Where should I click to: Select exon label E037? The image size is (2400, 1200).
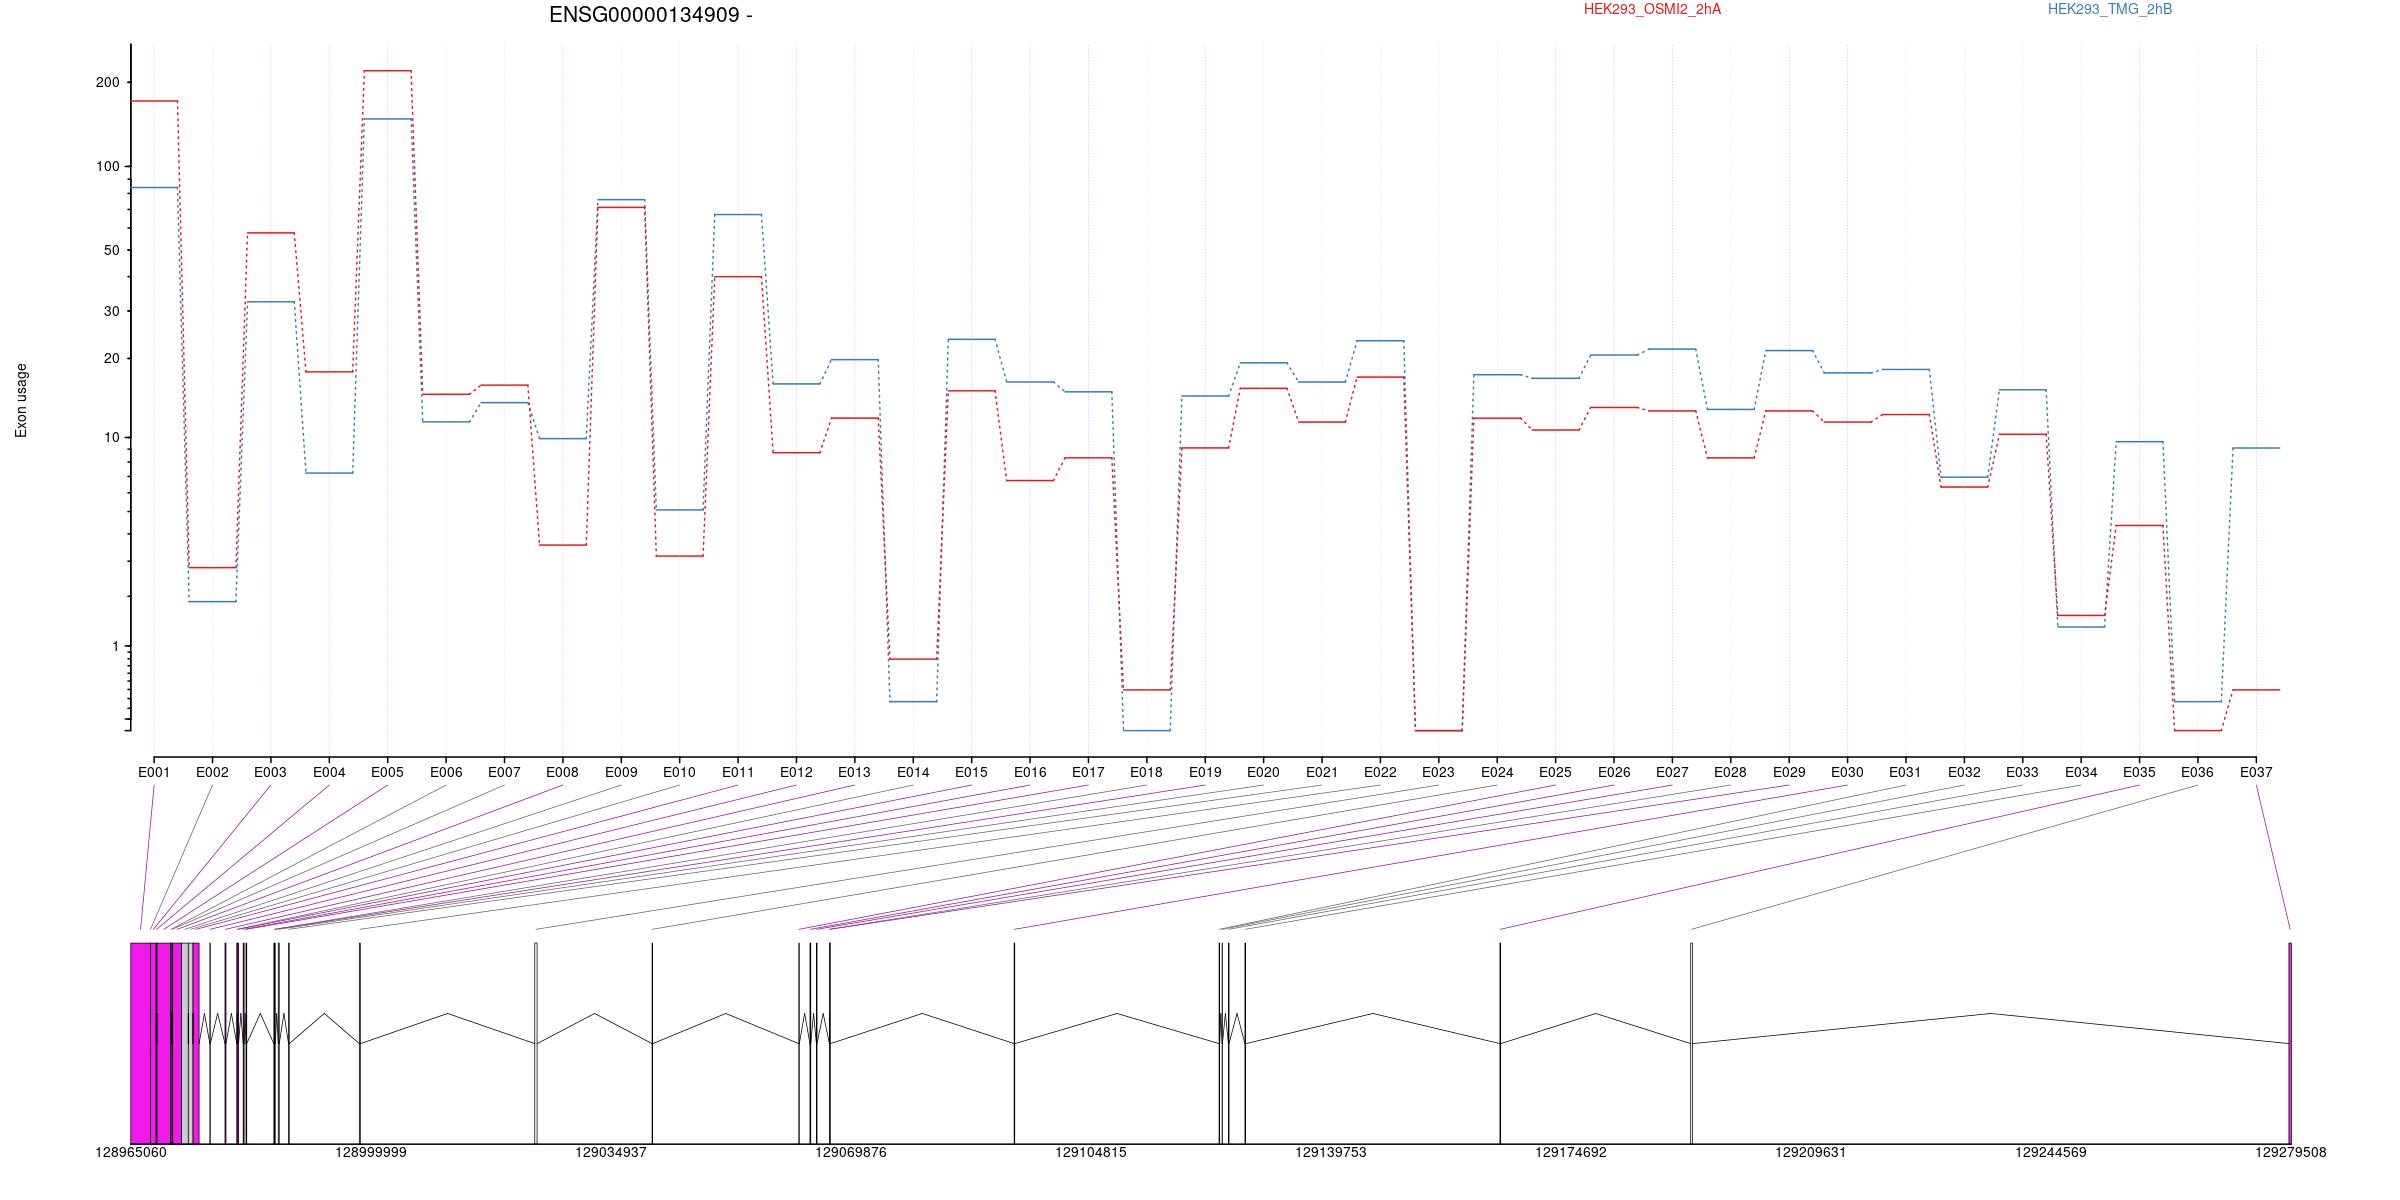[2256, 772]
